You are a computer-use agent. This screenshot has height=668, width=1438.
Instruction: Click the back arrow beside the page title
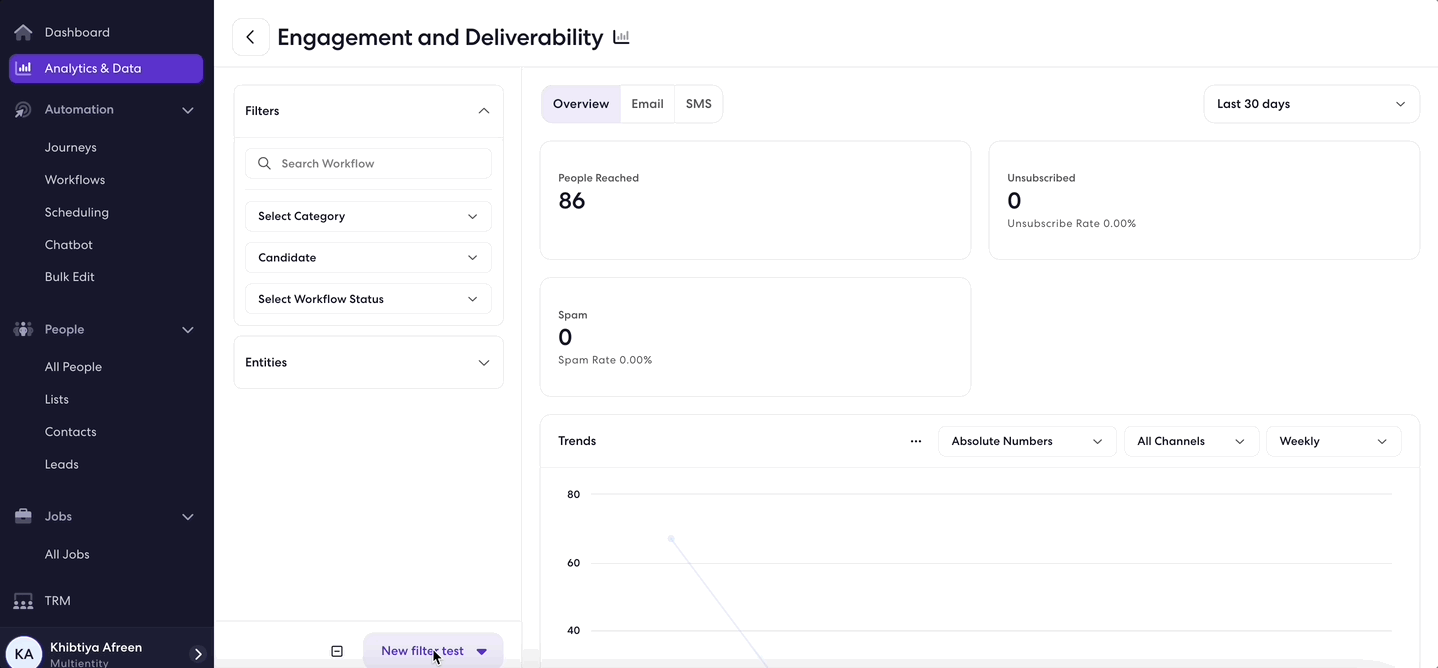250,37
